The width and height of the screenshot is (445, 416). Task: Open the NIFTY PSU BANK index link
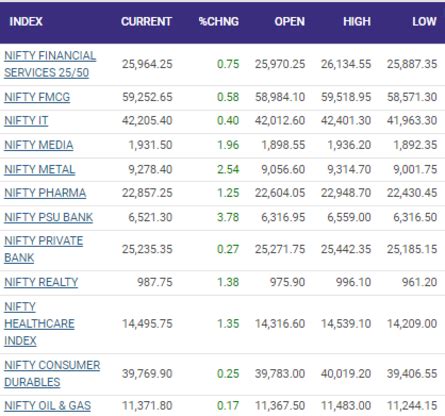[48, 217]
